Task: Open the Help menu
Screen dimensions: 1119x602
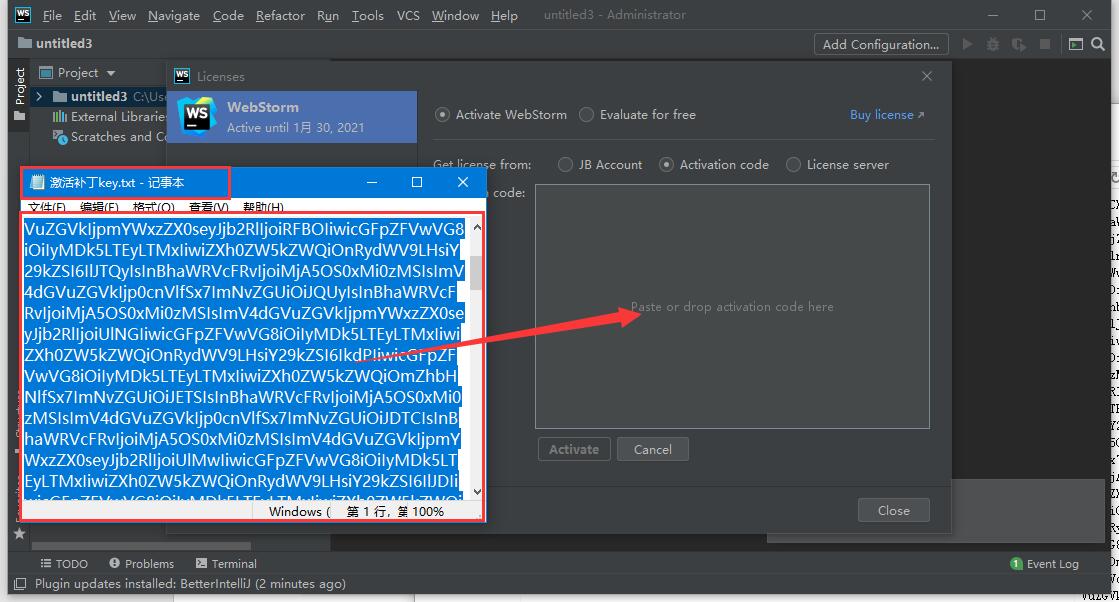Action: (x=504, y=15)
